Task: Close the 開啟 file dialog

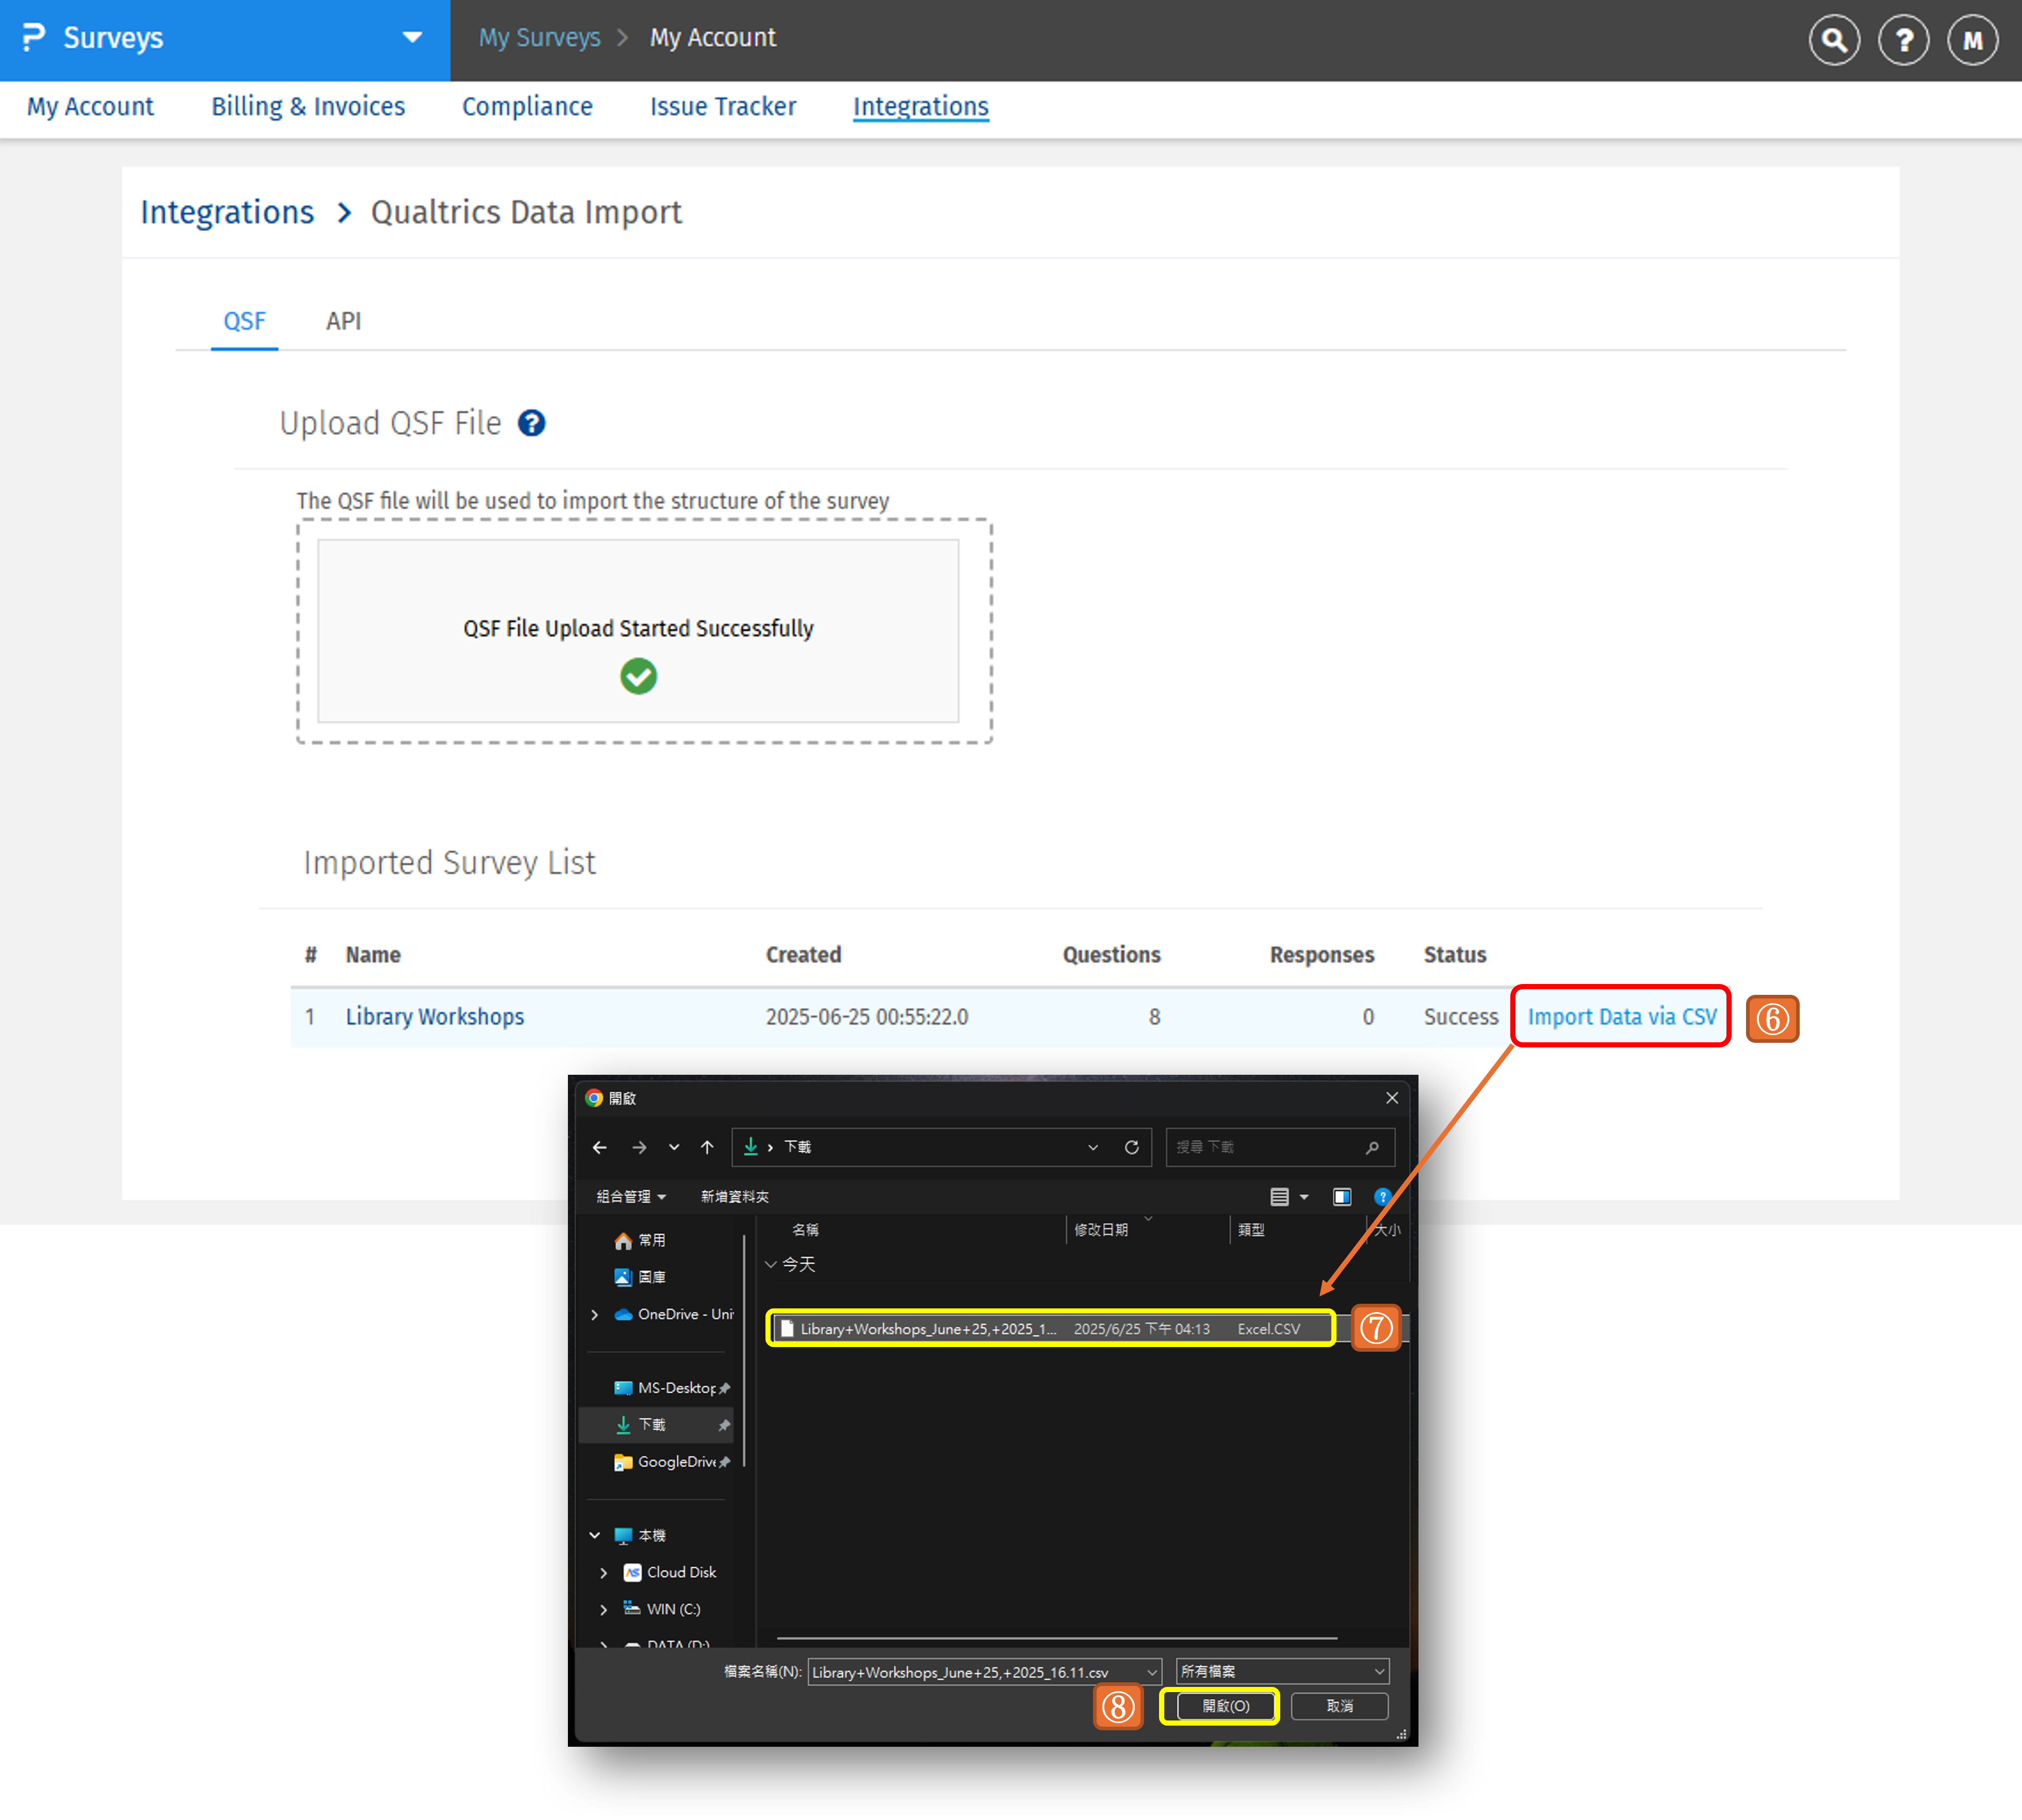Action: click(x=1392, y=1098)
